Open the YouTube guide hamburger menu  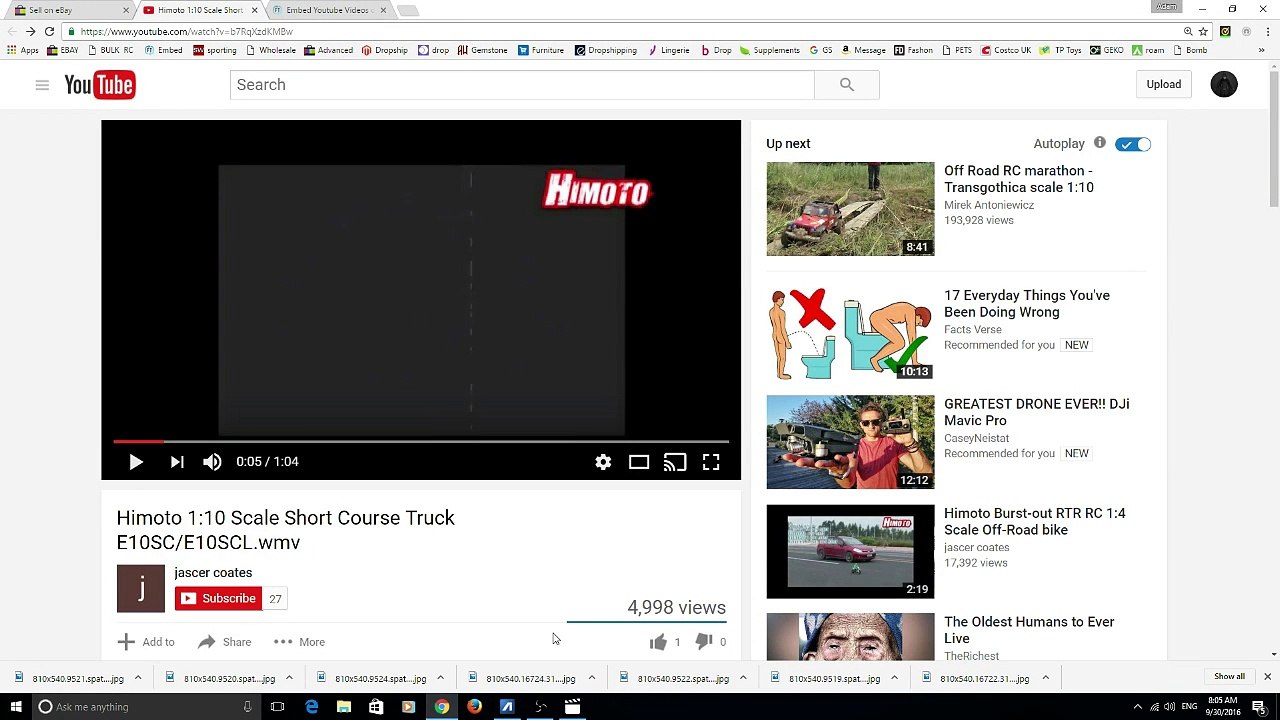pyautogui.click(x=42, y=85)
